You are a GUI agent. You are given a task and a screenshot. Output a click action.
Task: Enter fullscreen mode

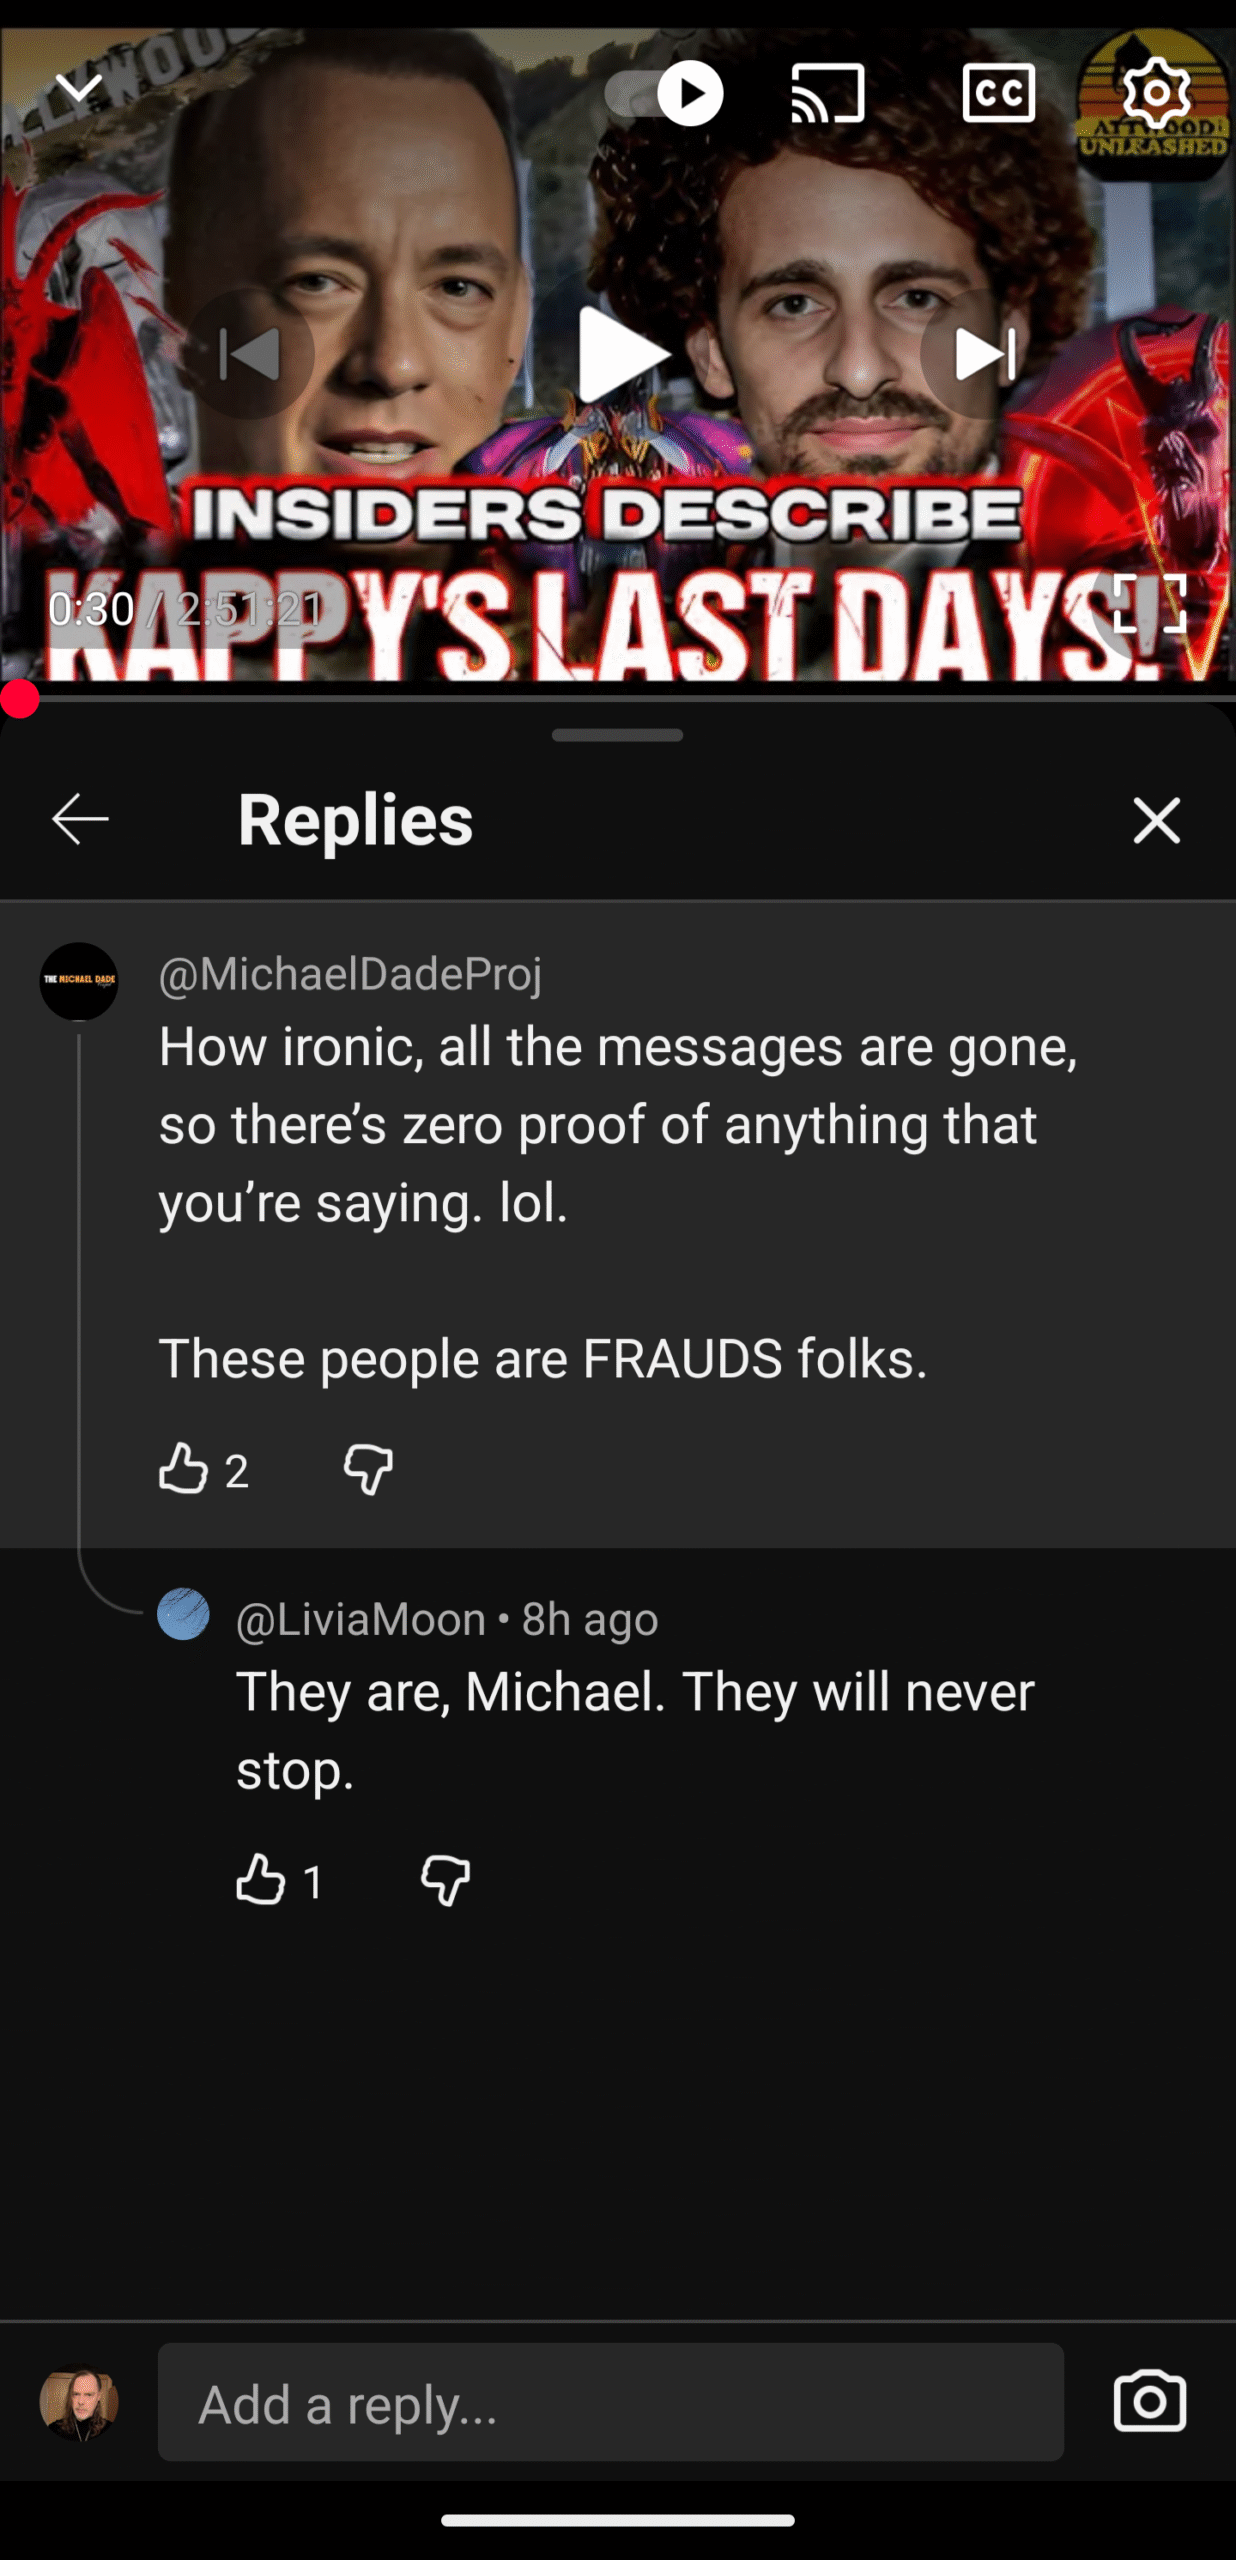click(x=1149, y=603)
